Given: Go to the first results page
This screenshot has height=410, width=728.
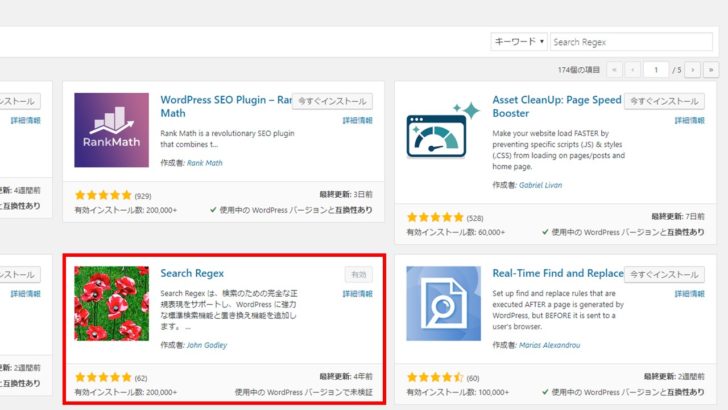Looking at the screenshot, I should (614, 70).
